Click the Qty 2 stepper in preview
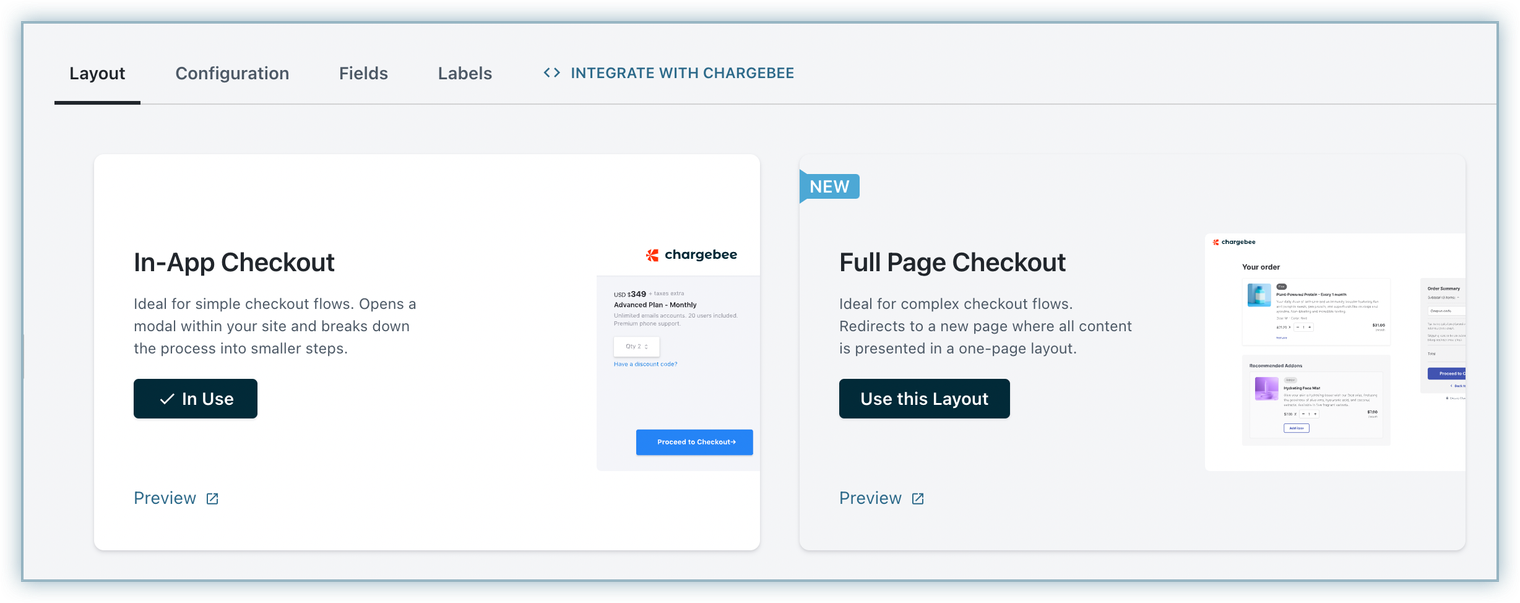Viewport: 1520px width, 603px height. 636,346
